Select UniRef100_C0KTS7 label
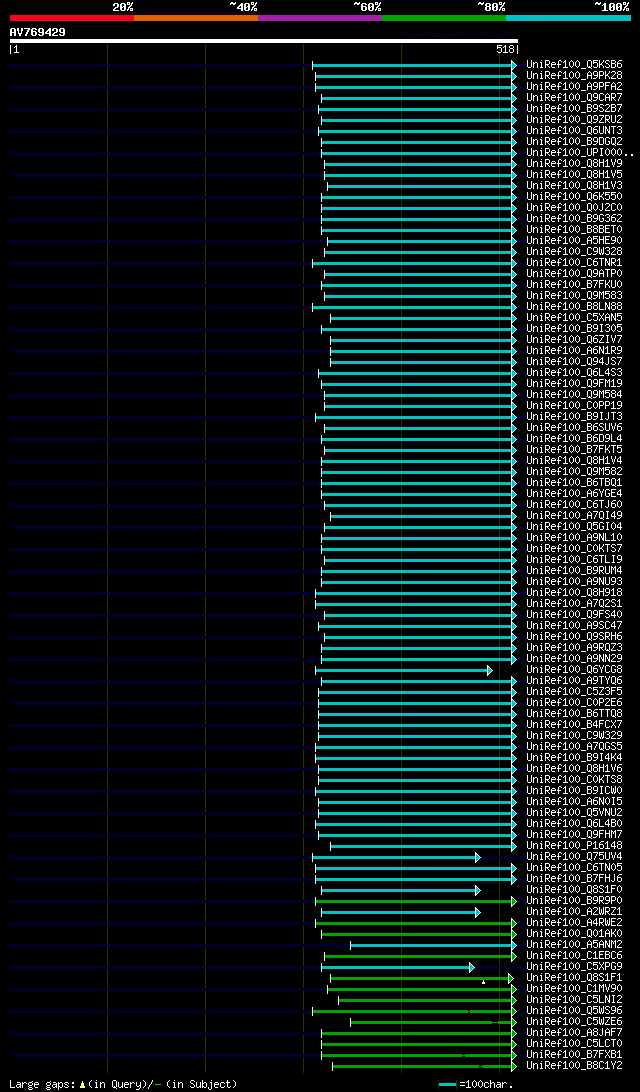Image resolution: width=640 pixels, height=1092 pixels. [575, 548]
